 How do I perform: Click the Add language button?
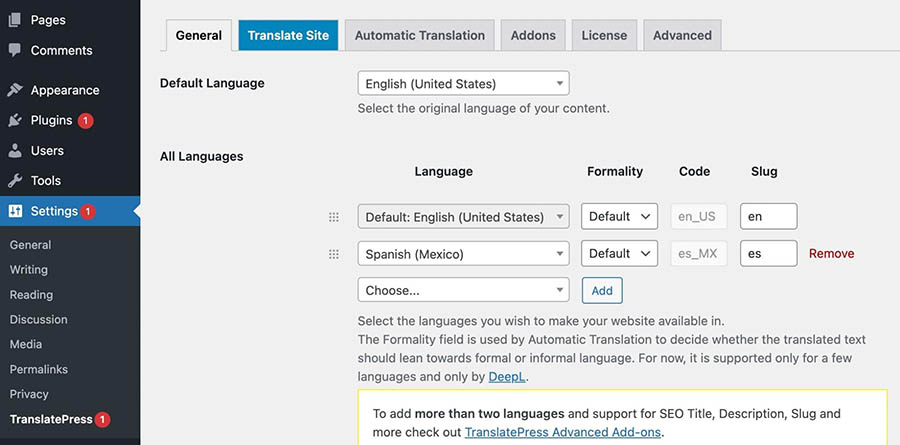pos(602,291)
